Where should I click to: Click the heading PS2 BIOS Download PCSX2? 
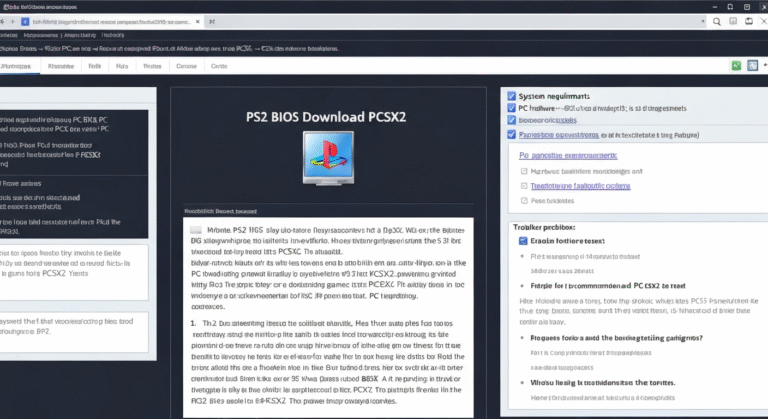point(326,117)
